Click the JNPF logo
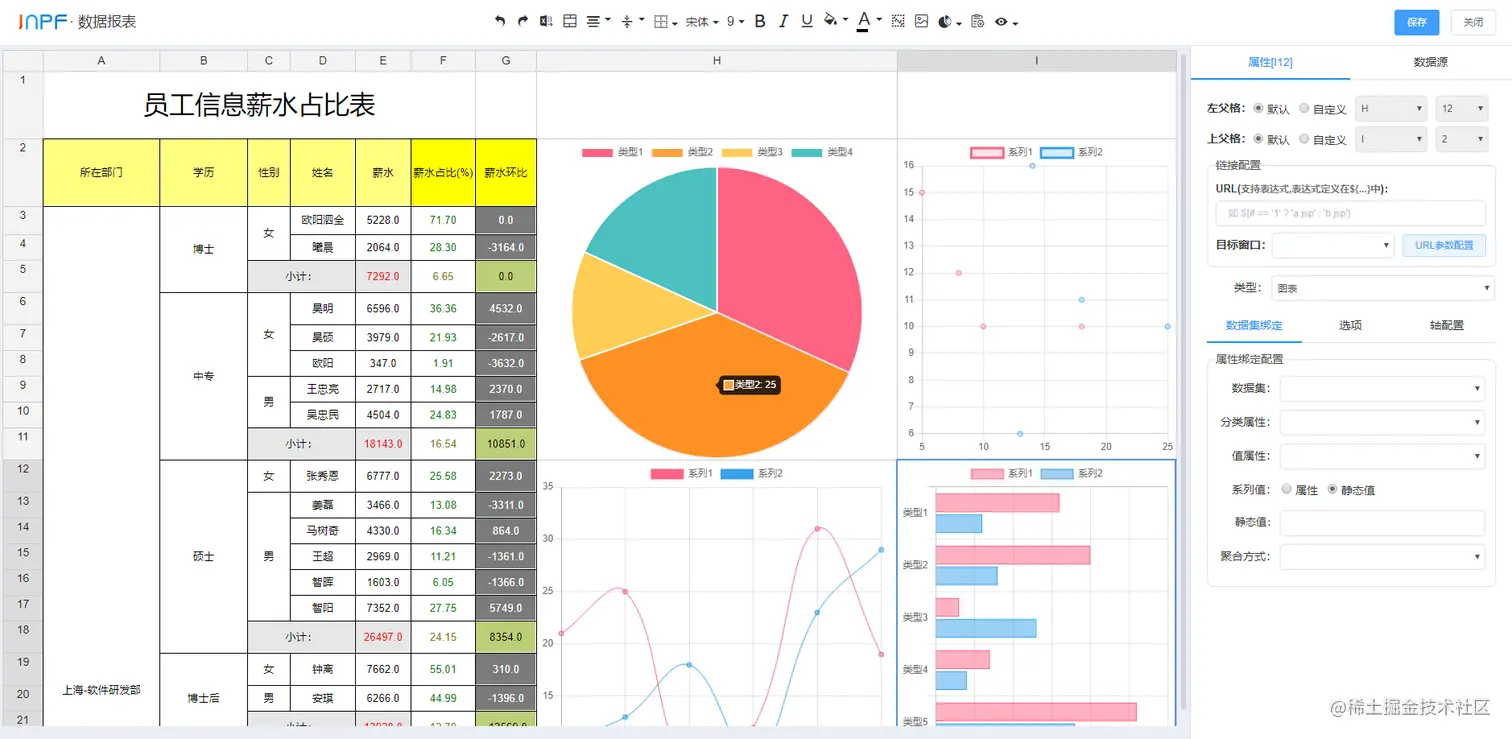 pyautogui.click(x=44, y=21)
